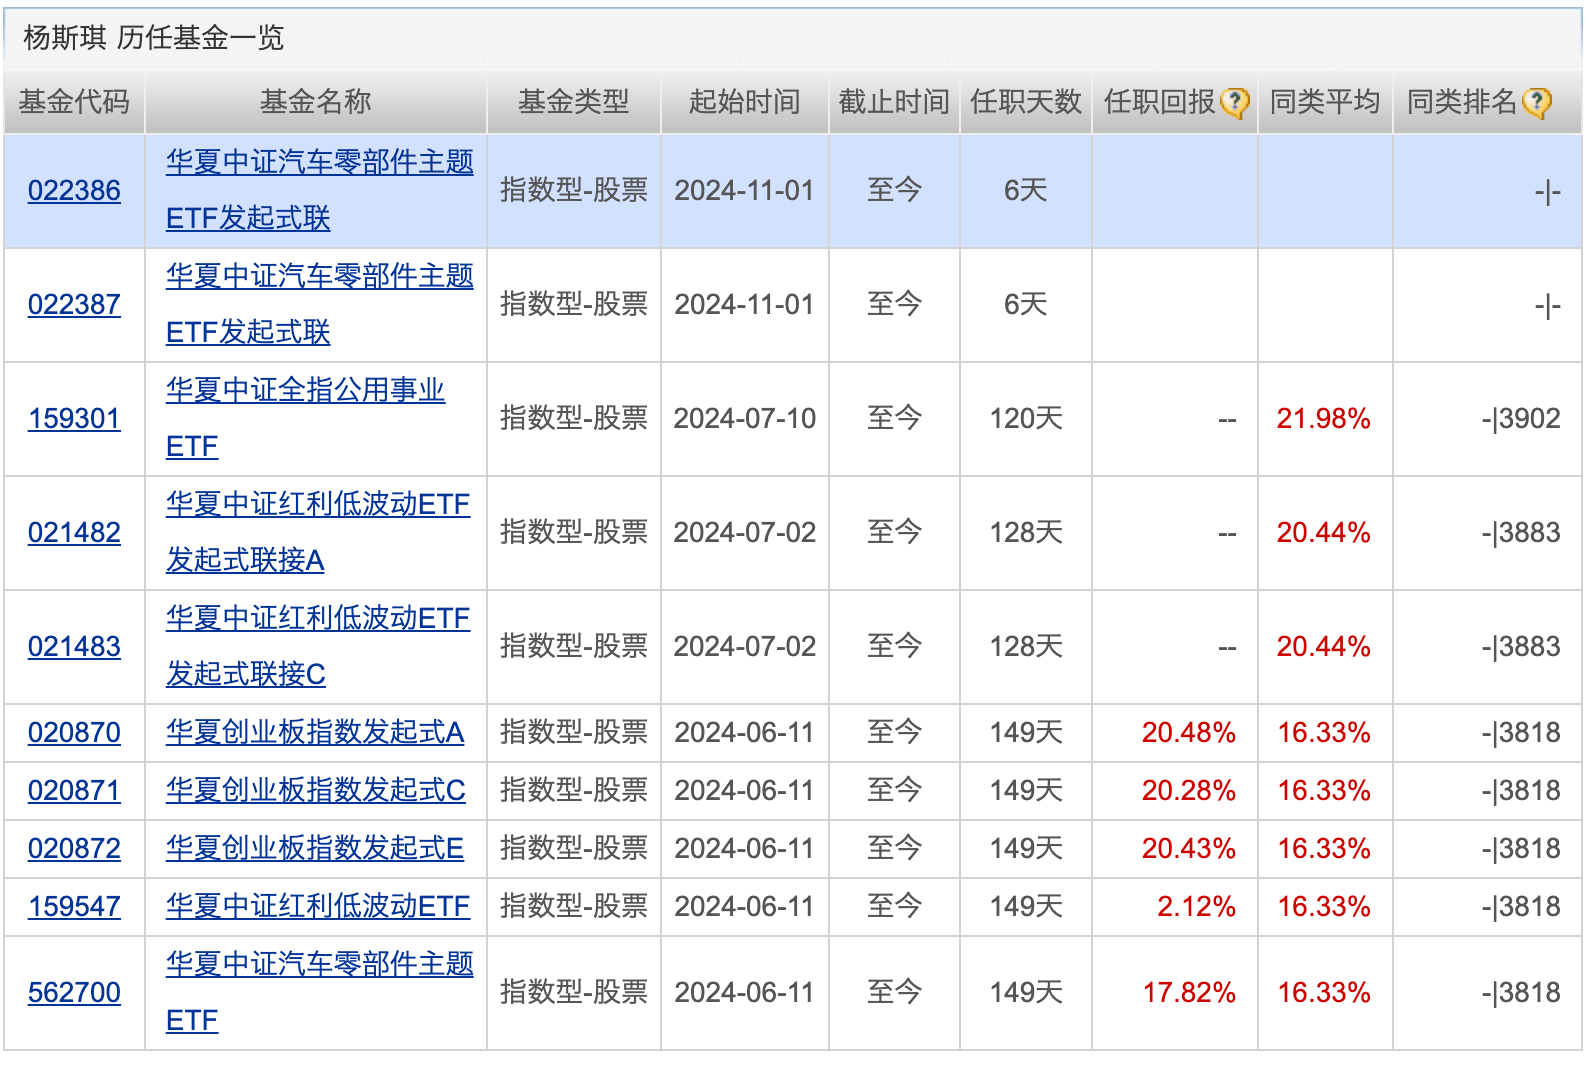Open fund code link 021483
This screenshot has width=1590, height=1070.
[74, 646]
